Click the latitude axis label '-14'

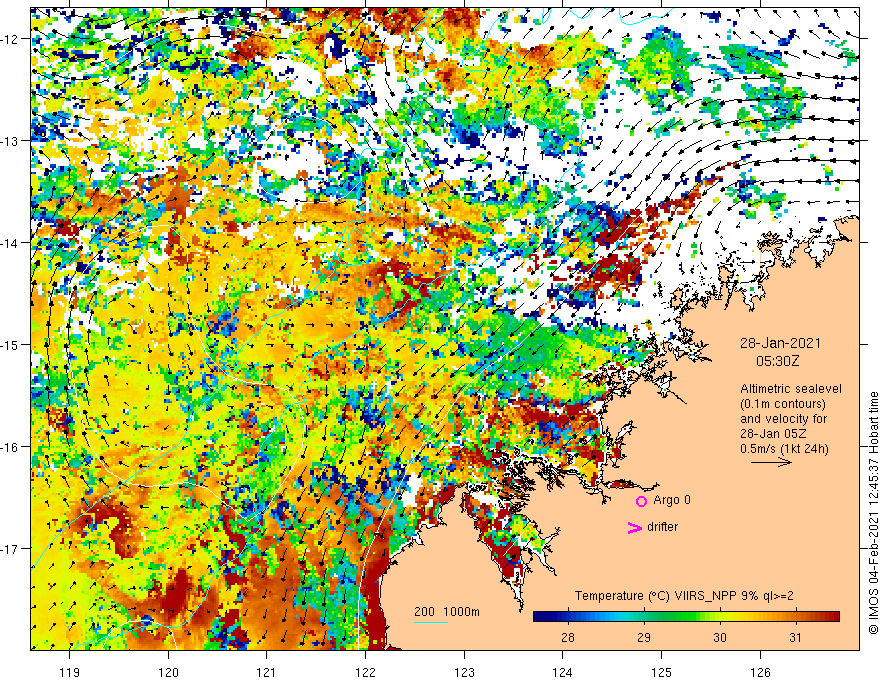tap(10, 243)
